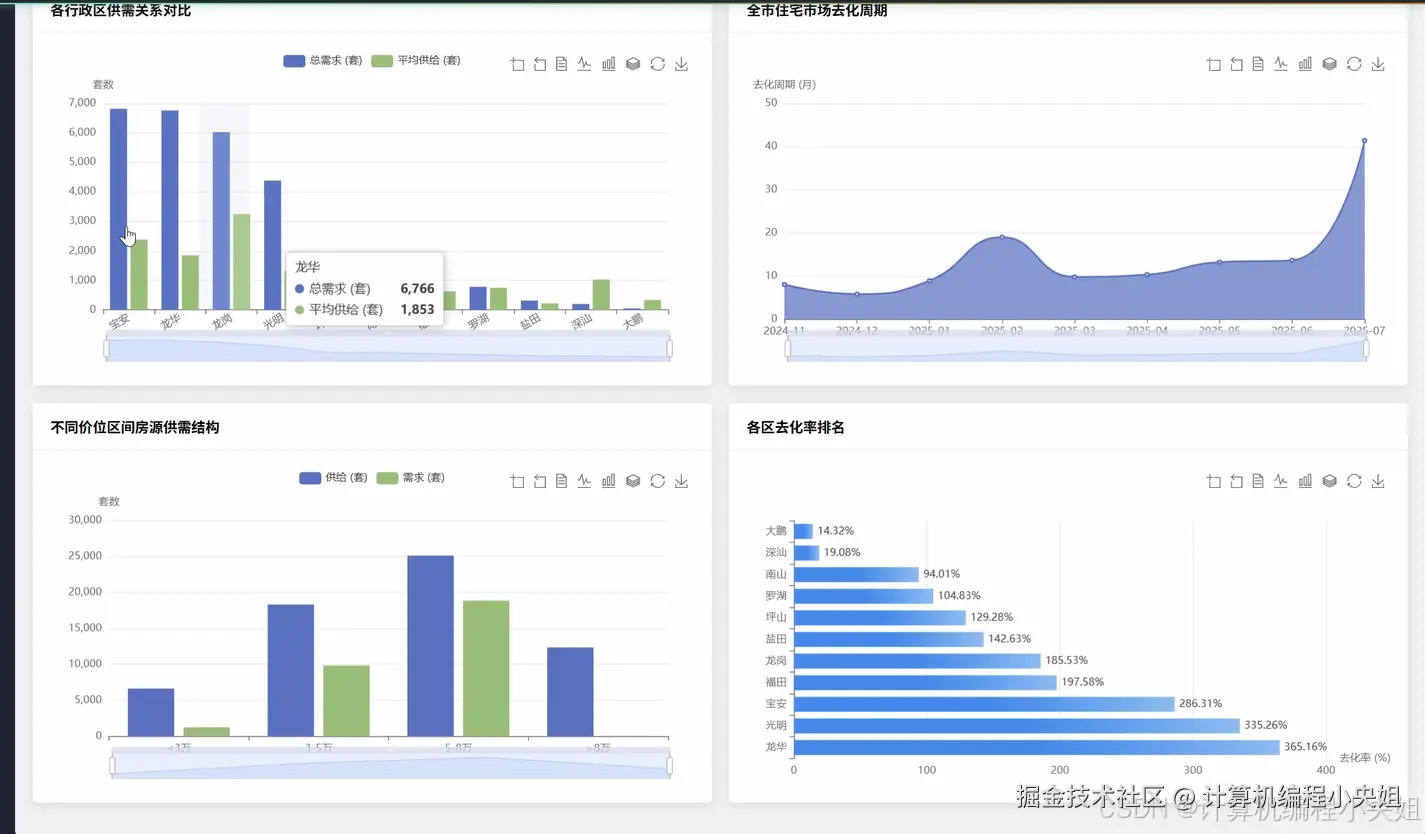Reset zoom in 去化率排名 chart toolbox
Screen dimensions: 1425x834
pos(1237,481)
